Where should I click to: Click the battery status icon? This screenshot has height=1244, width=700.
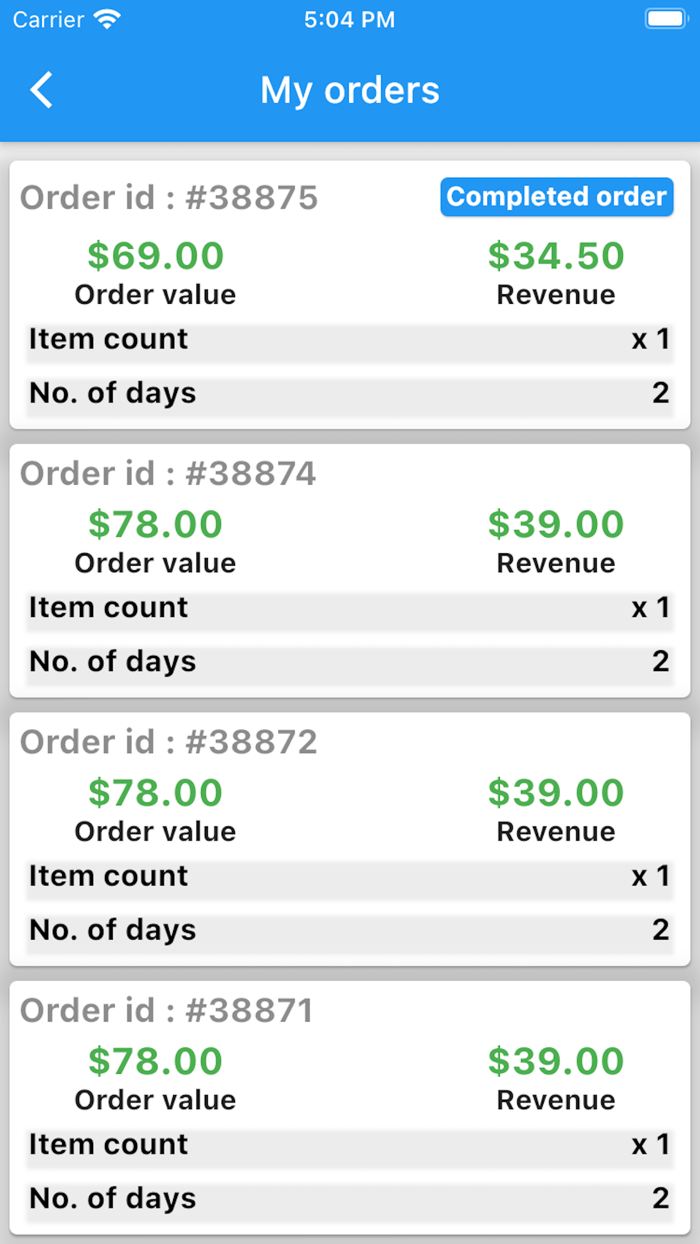665,19
